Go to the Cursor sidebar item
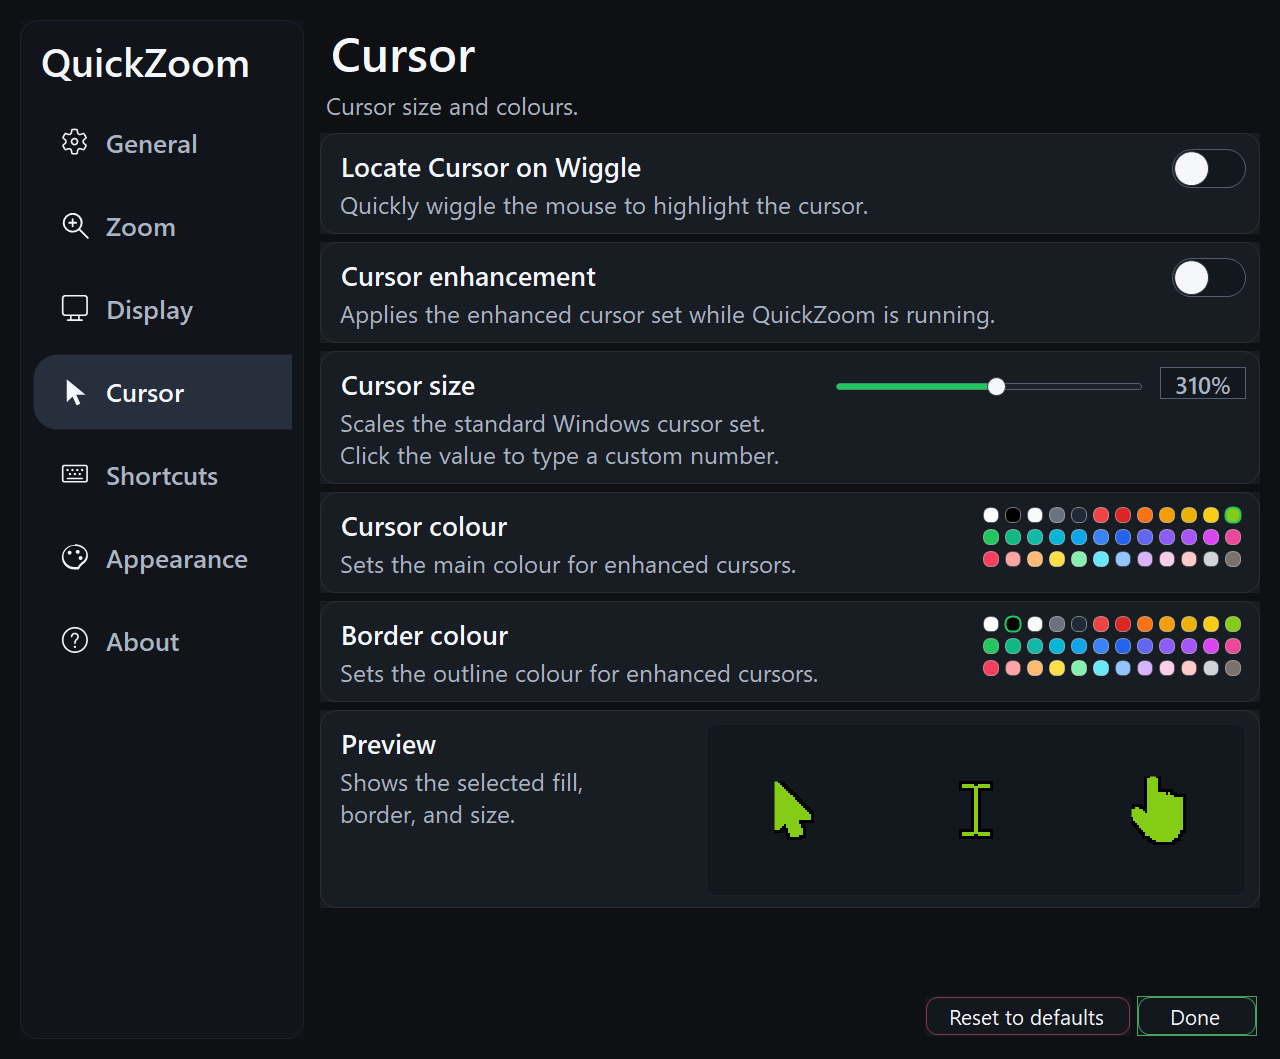The image size is (1280, 1059). tap(163, 392)
